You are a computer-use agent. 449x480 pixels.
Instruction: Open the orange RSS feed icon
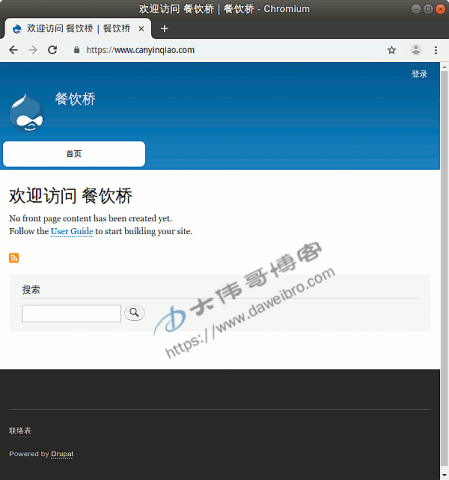(14, 258)
